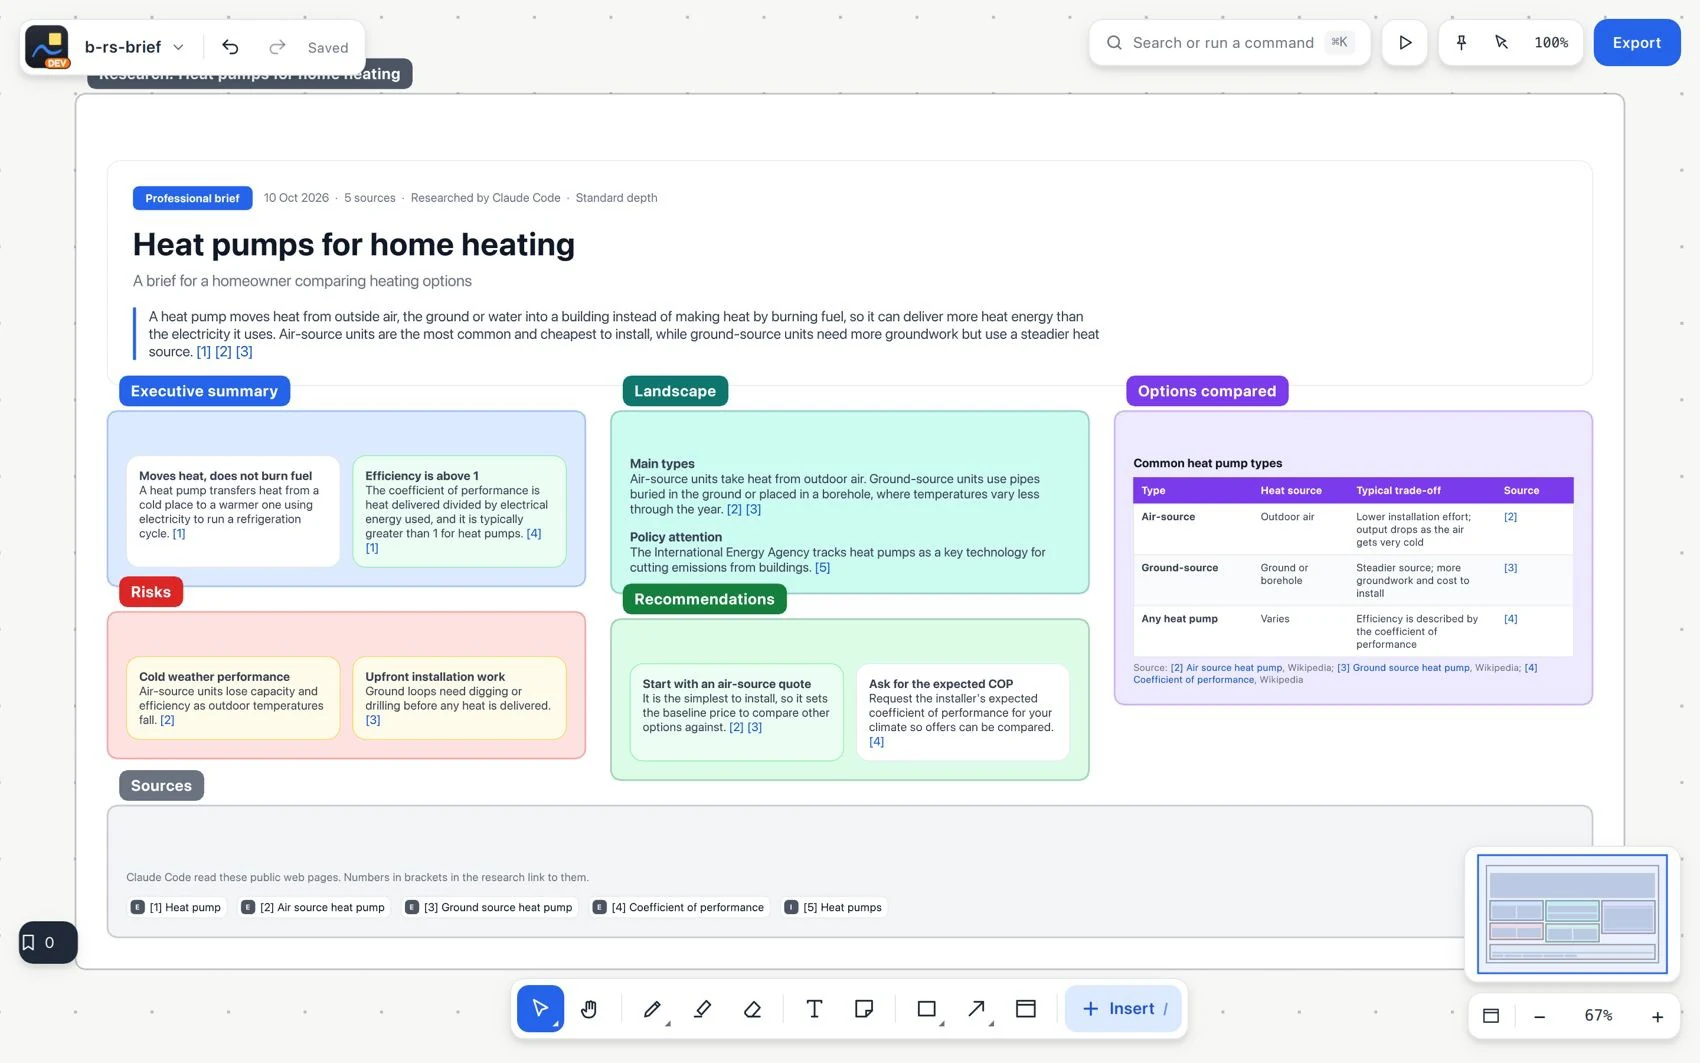The height and width of the screenshot is (1063, 1700).
Task: Select the Risks section label
Action: (151, 592)
